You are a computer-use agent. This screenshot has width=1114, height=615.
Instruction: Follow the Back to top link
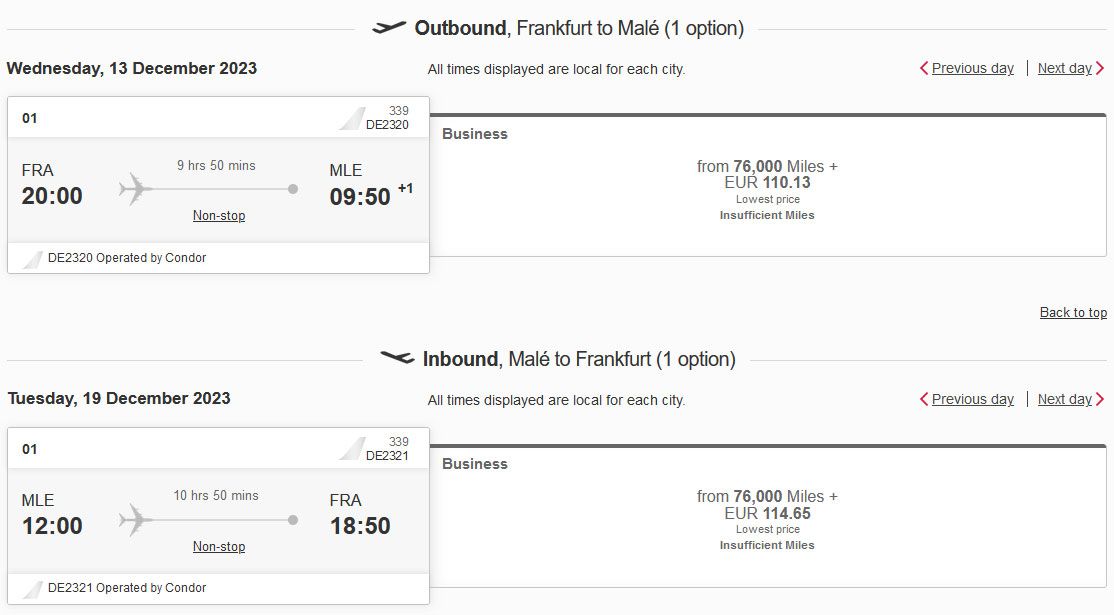[1074, 312]
